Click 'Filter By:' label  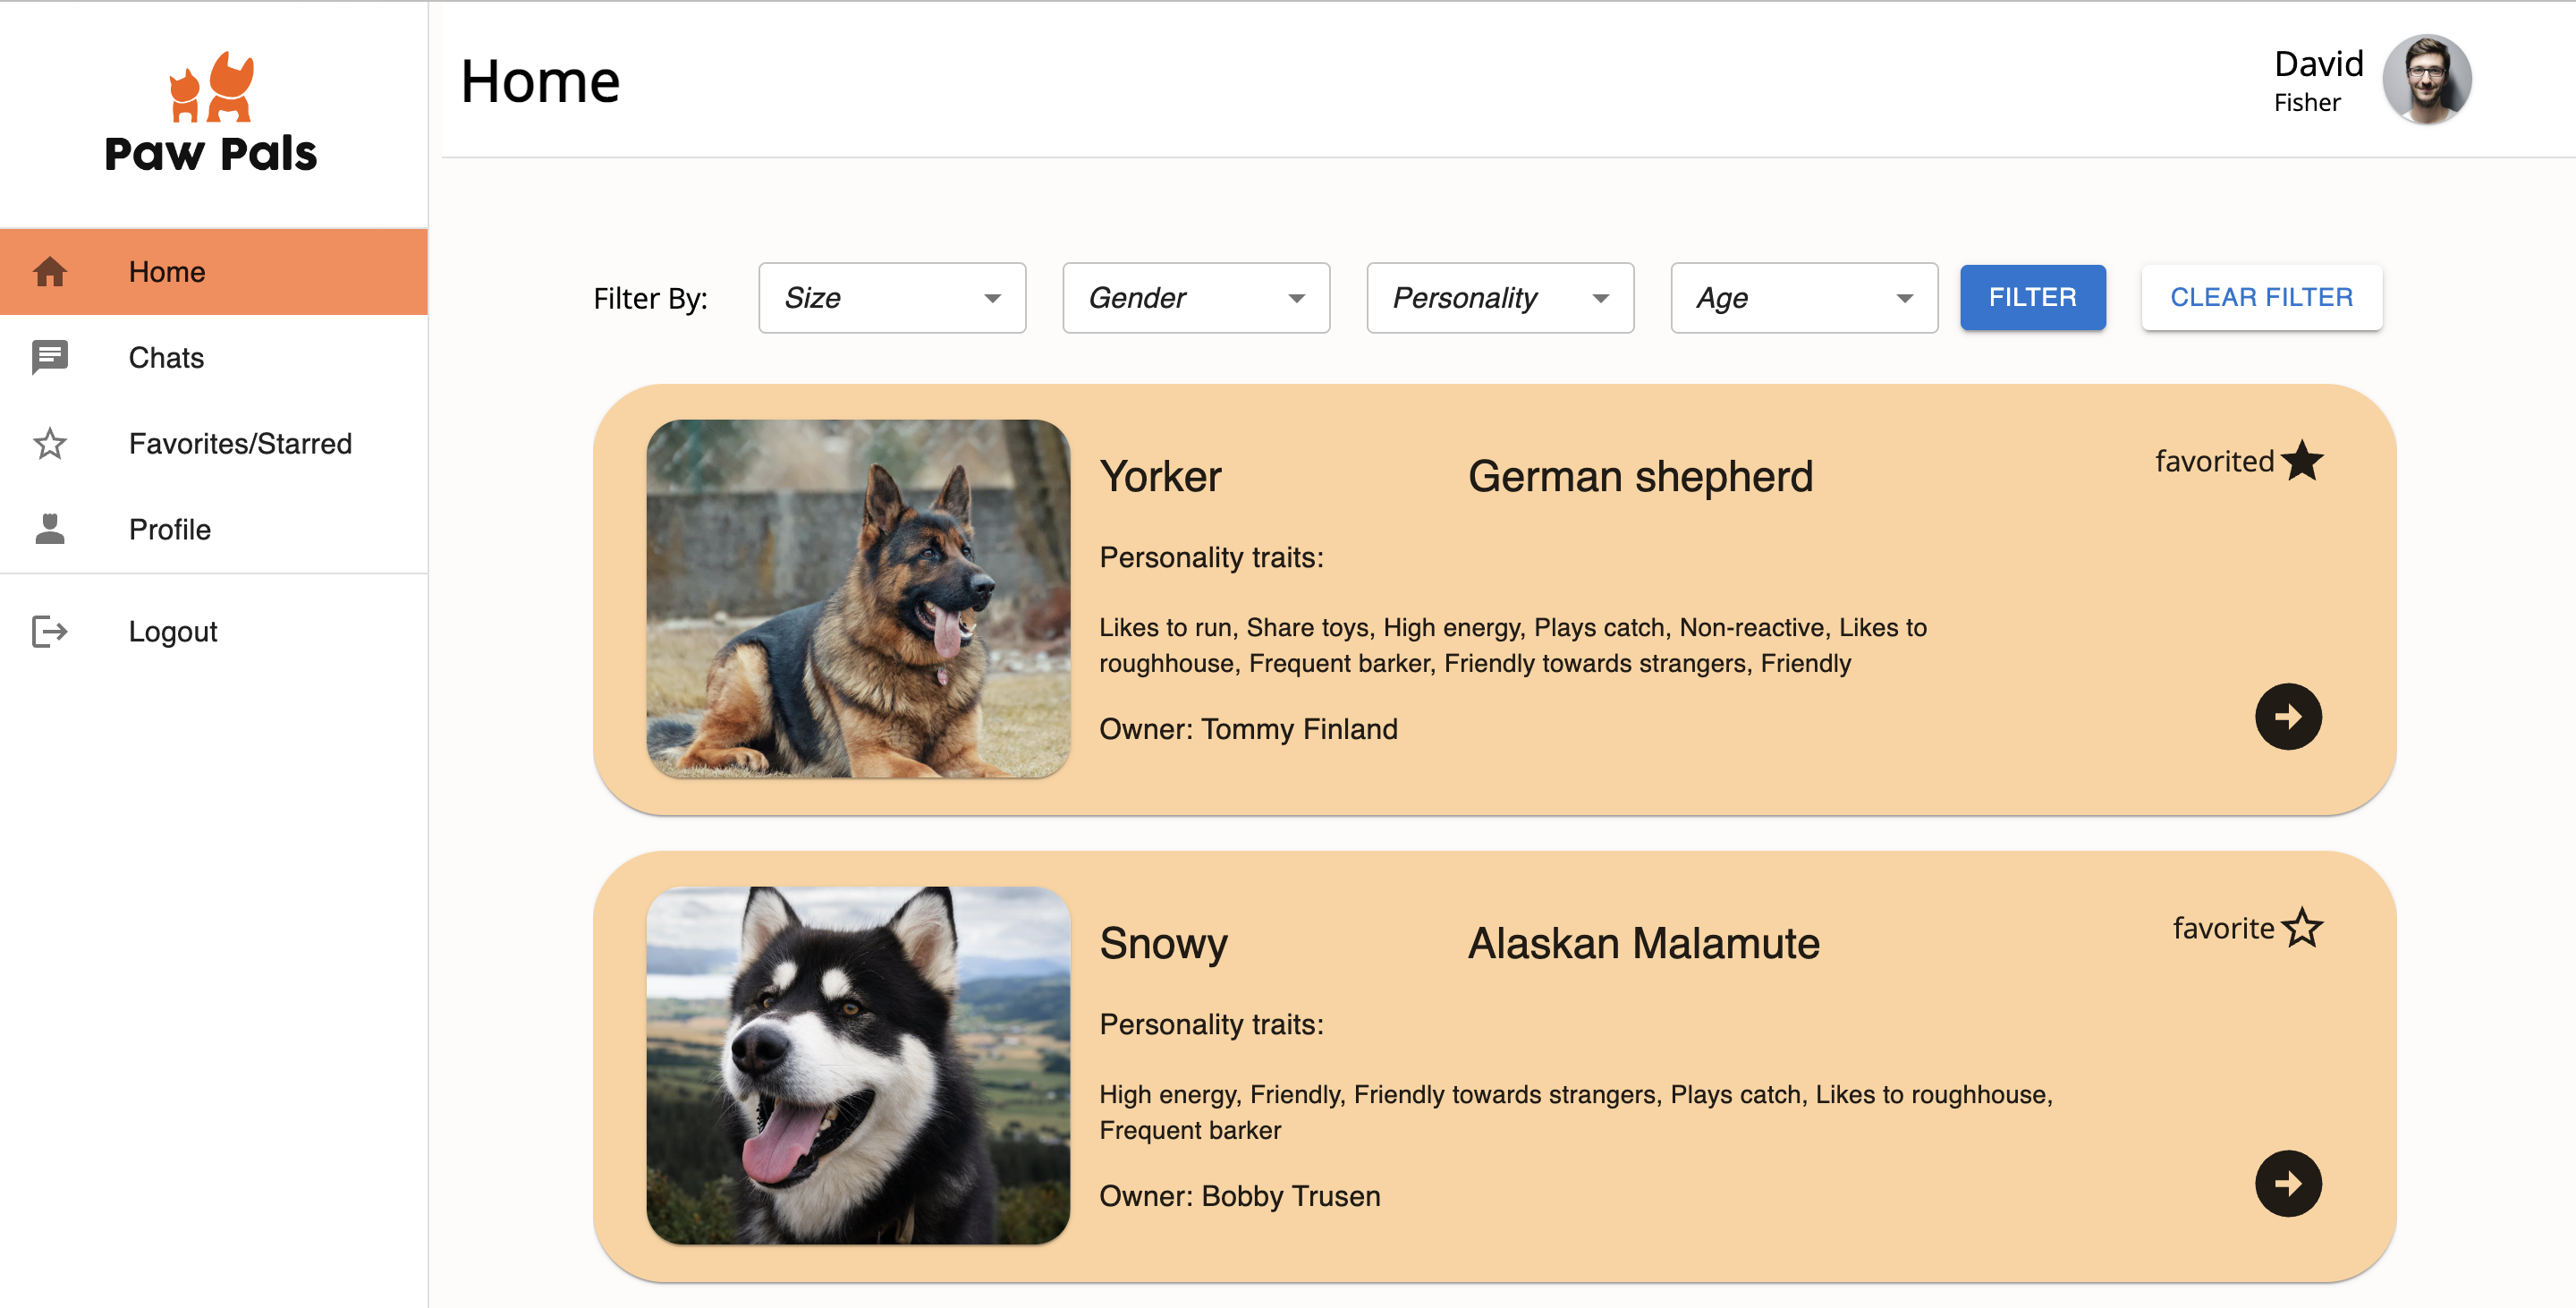pyautogui.click(x=650, y=298)
